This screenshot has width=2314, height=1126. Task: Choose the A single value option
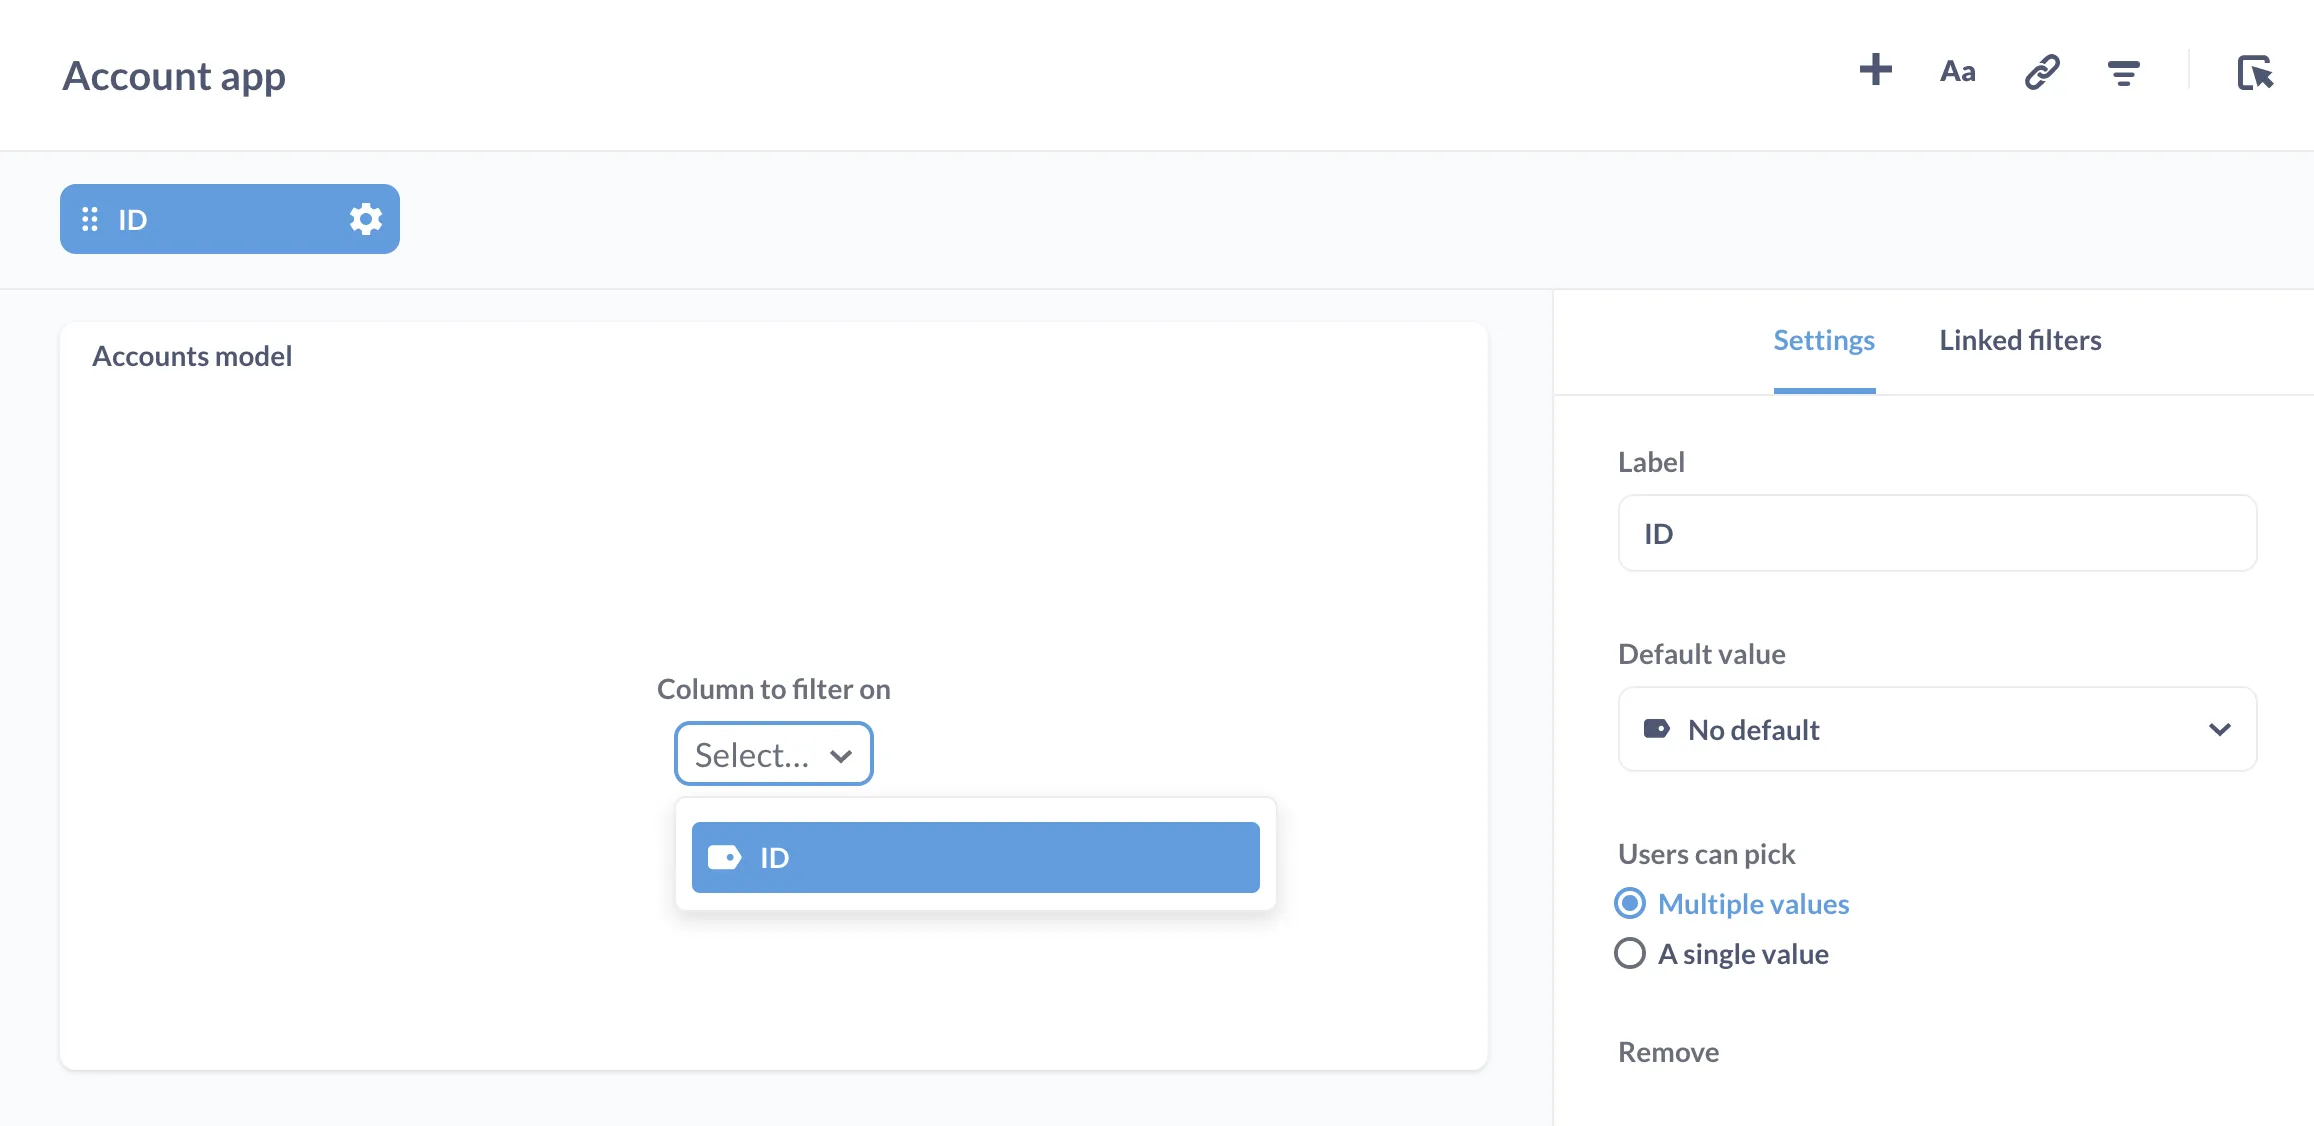click(1630, 953)
